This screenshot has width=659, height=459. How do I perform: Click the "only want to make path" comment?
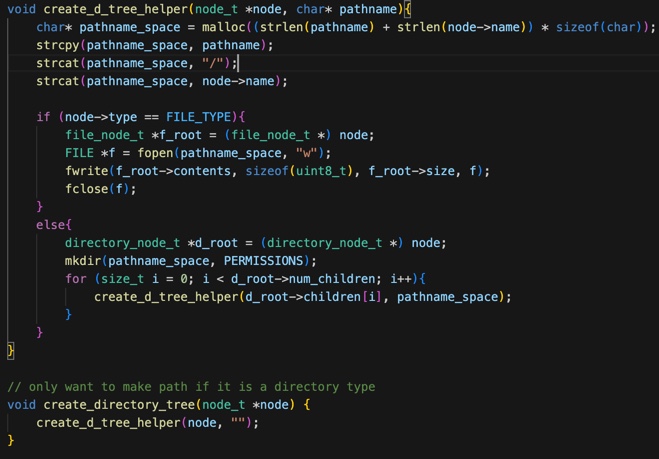191,387
